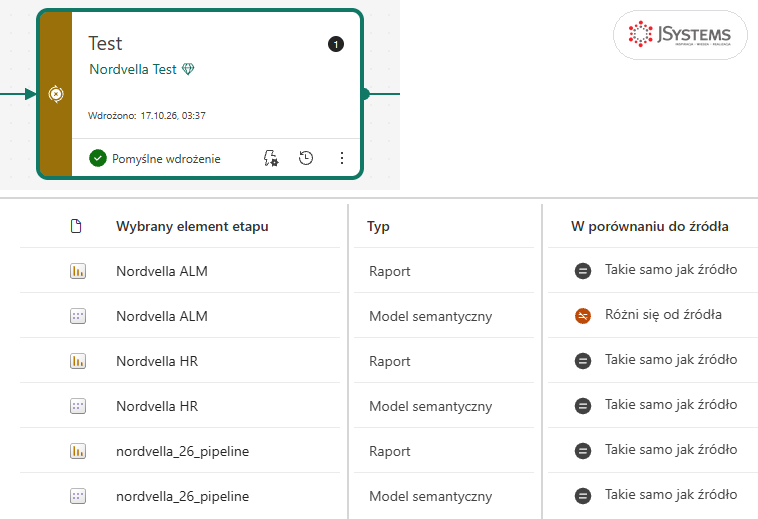Click the Test stage title
Viewport: 758px width, 519px height.
click(105, 43)
